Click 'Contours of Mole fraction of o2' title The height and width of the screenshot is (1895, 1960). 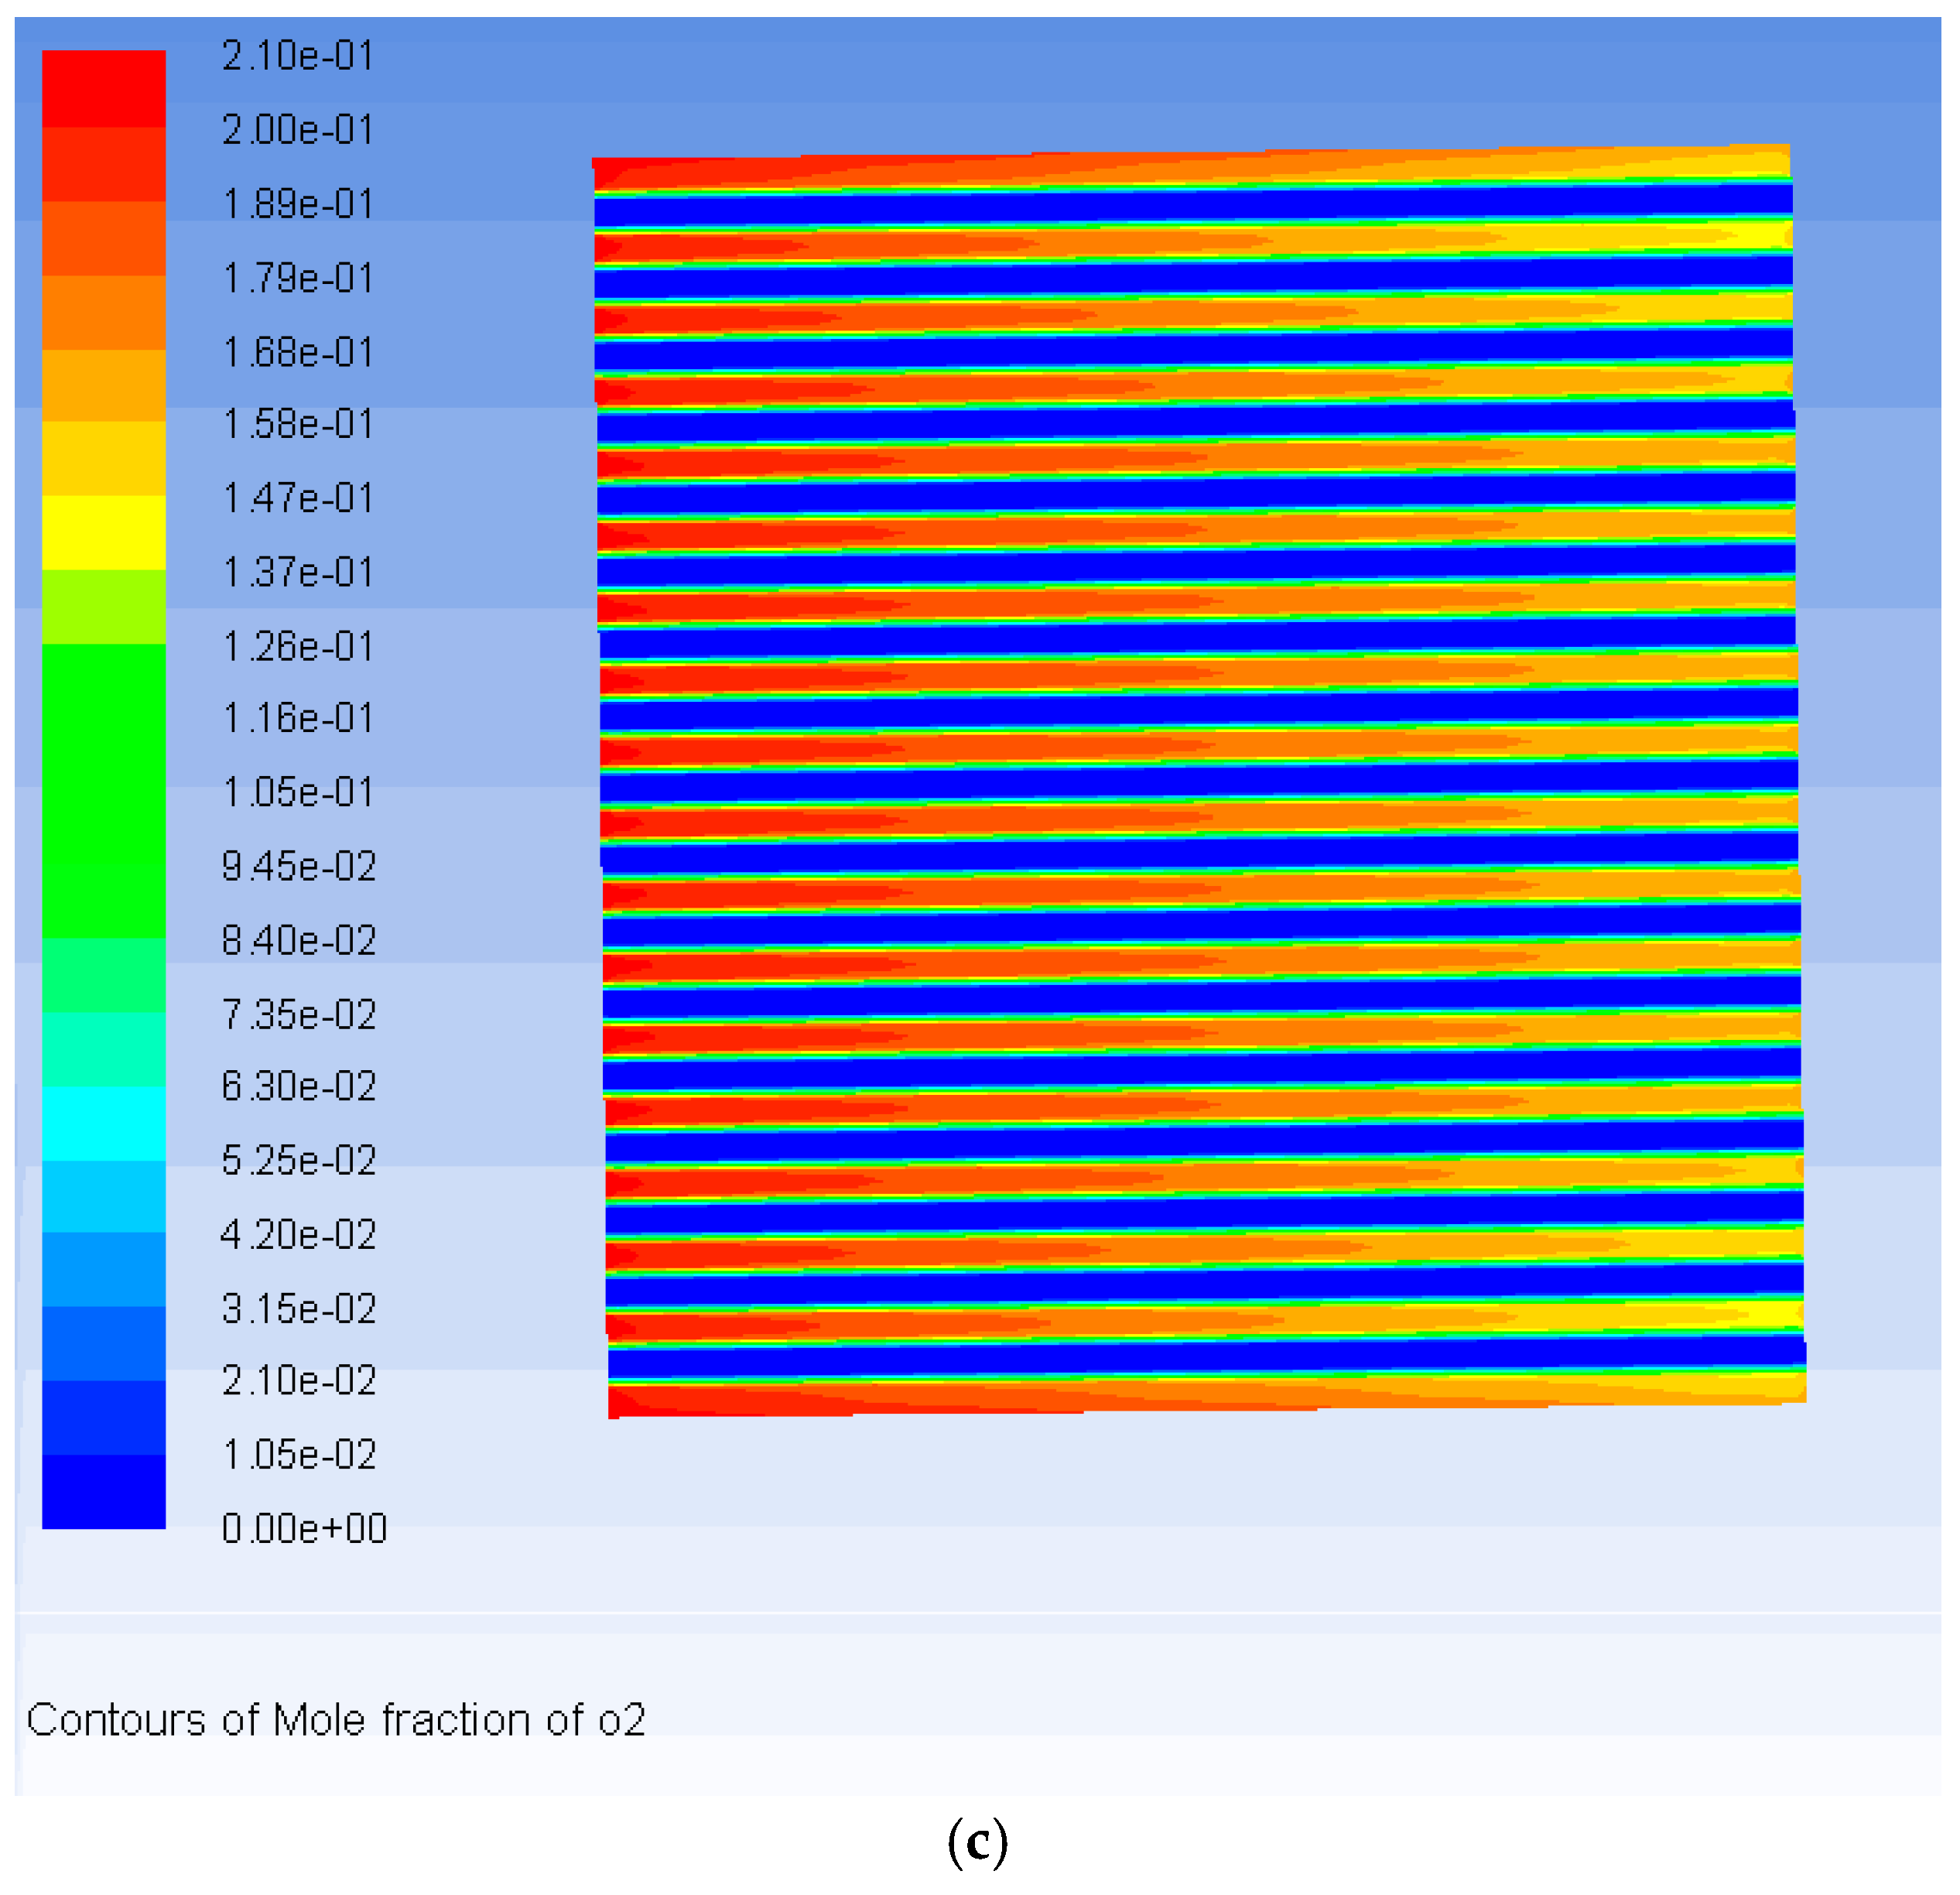[x=336, y=1719]
